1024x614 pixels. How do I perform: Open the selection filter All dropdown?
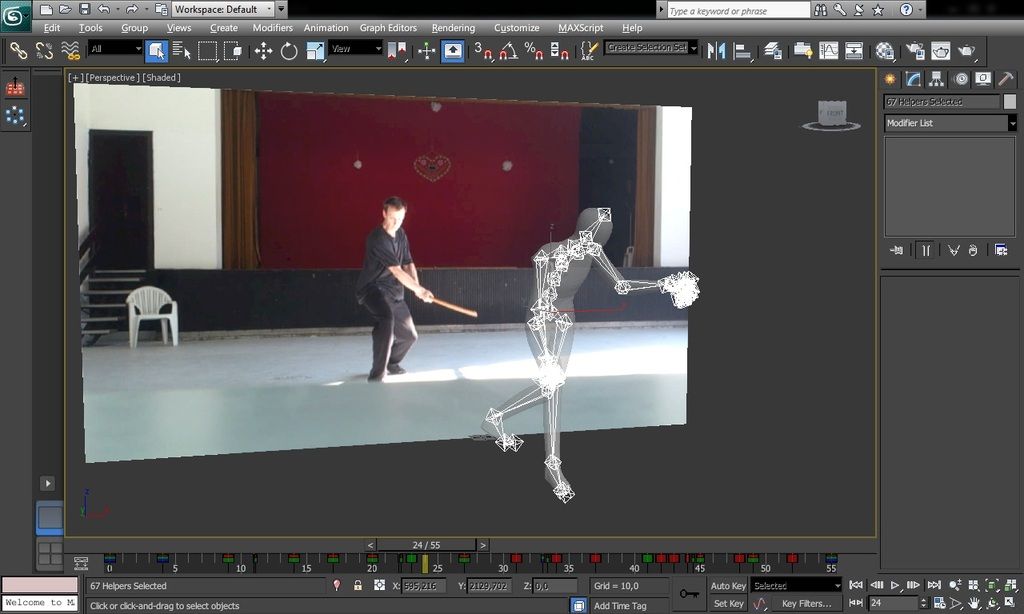pos(115,48)
